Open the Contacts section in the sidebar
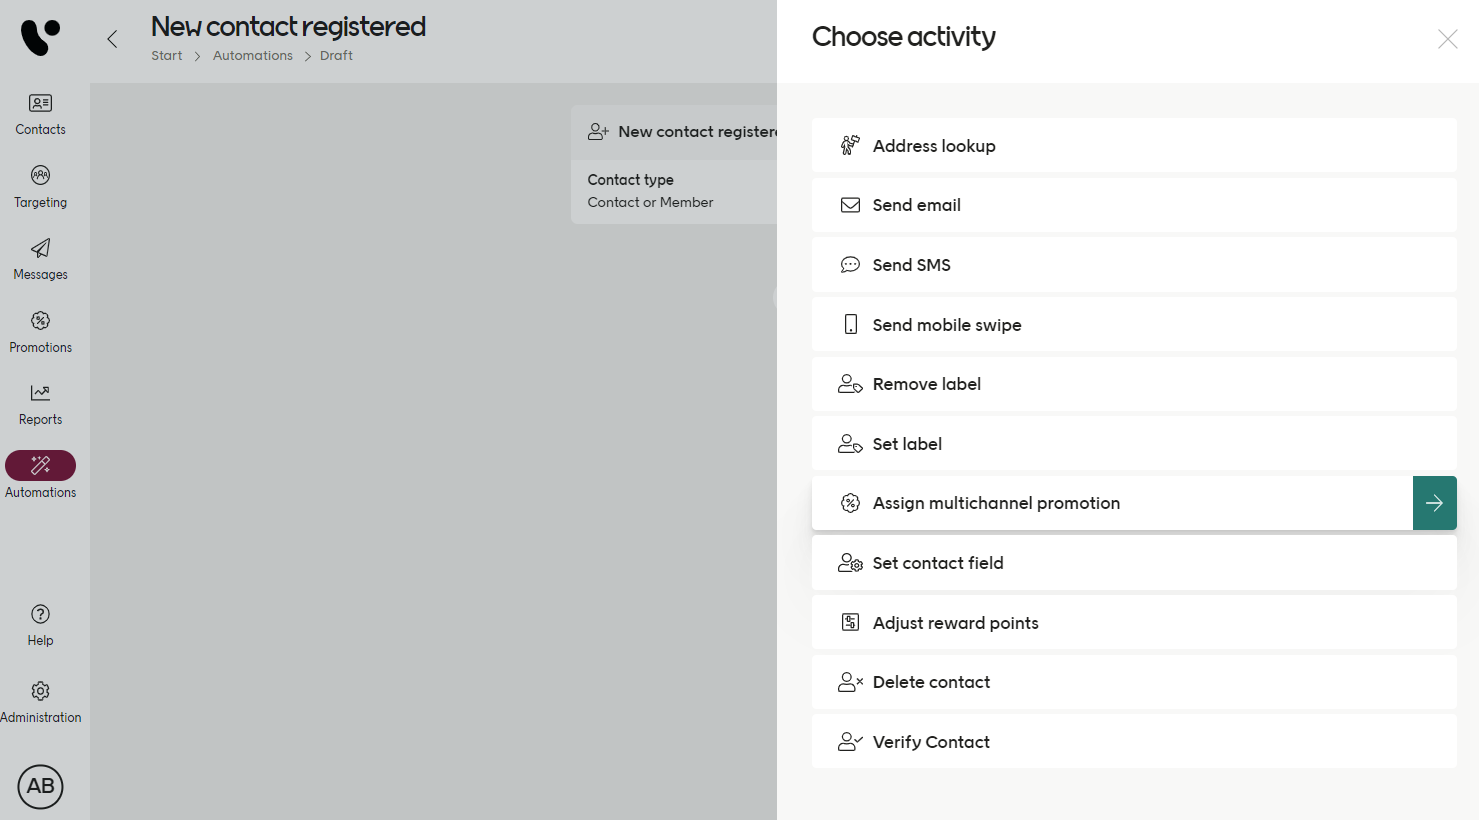1479x820 pixels. click(x=40, y=113)
